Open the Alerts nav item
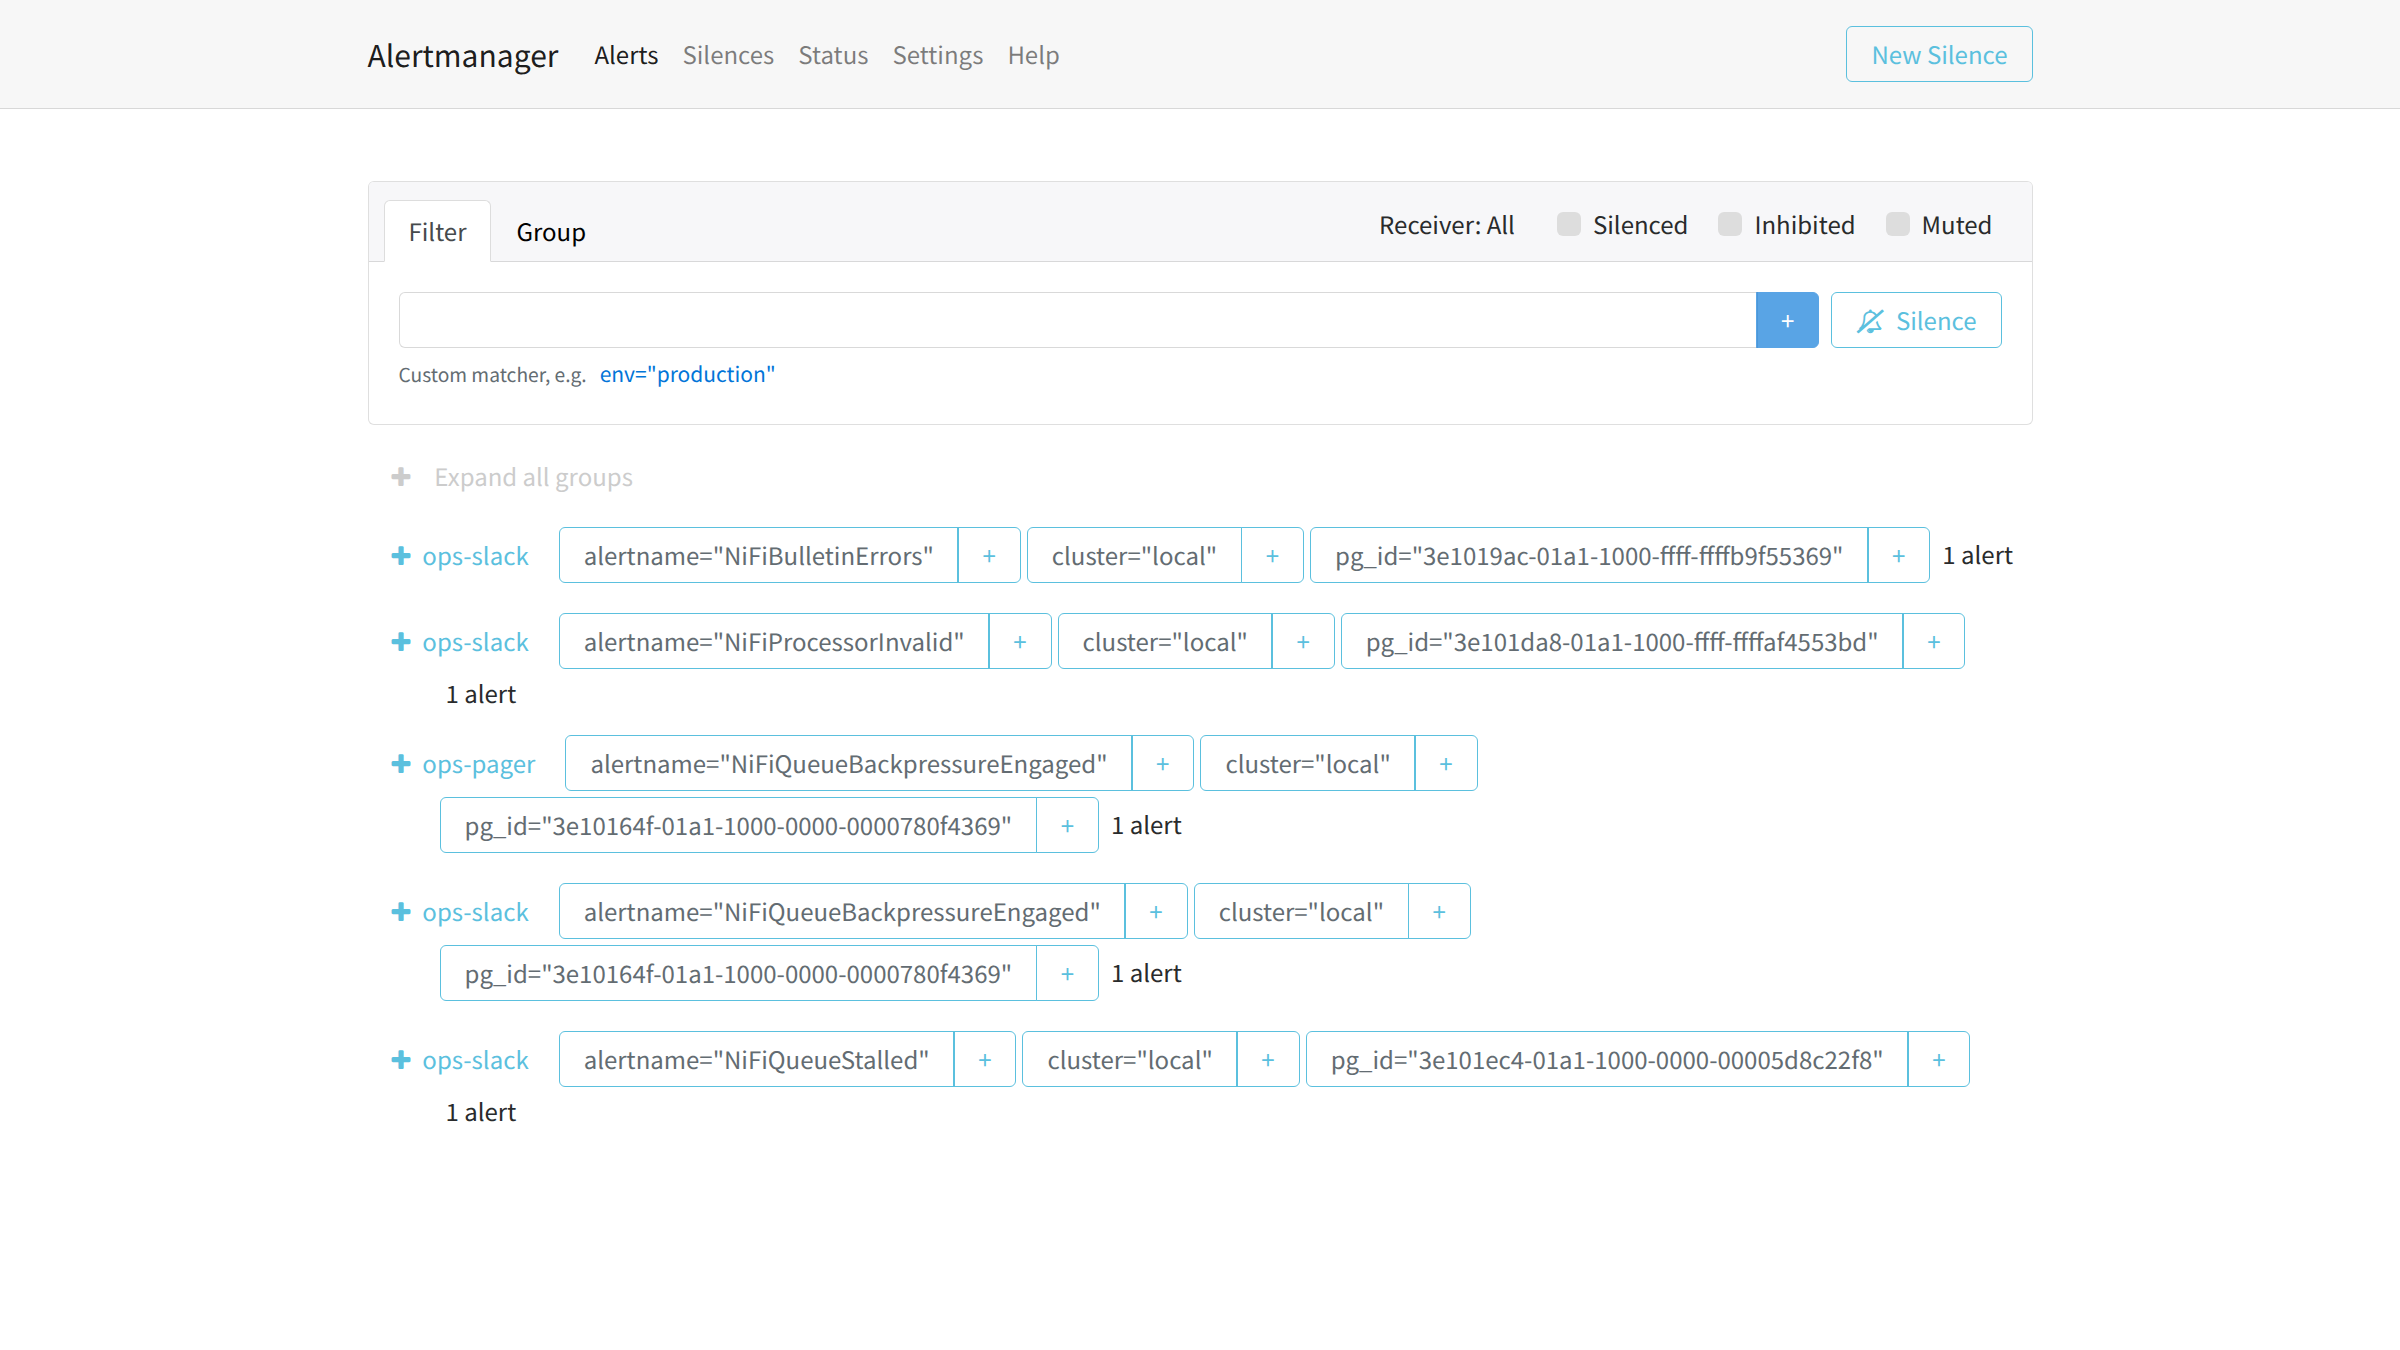2400x1350 pixels. pos(626,55)
